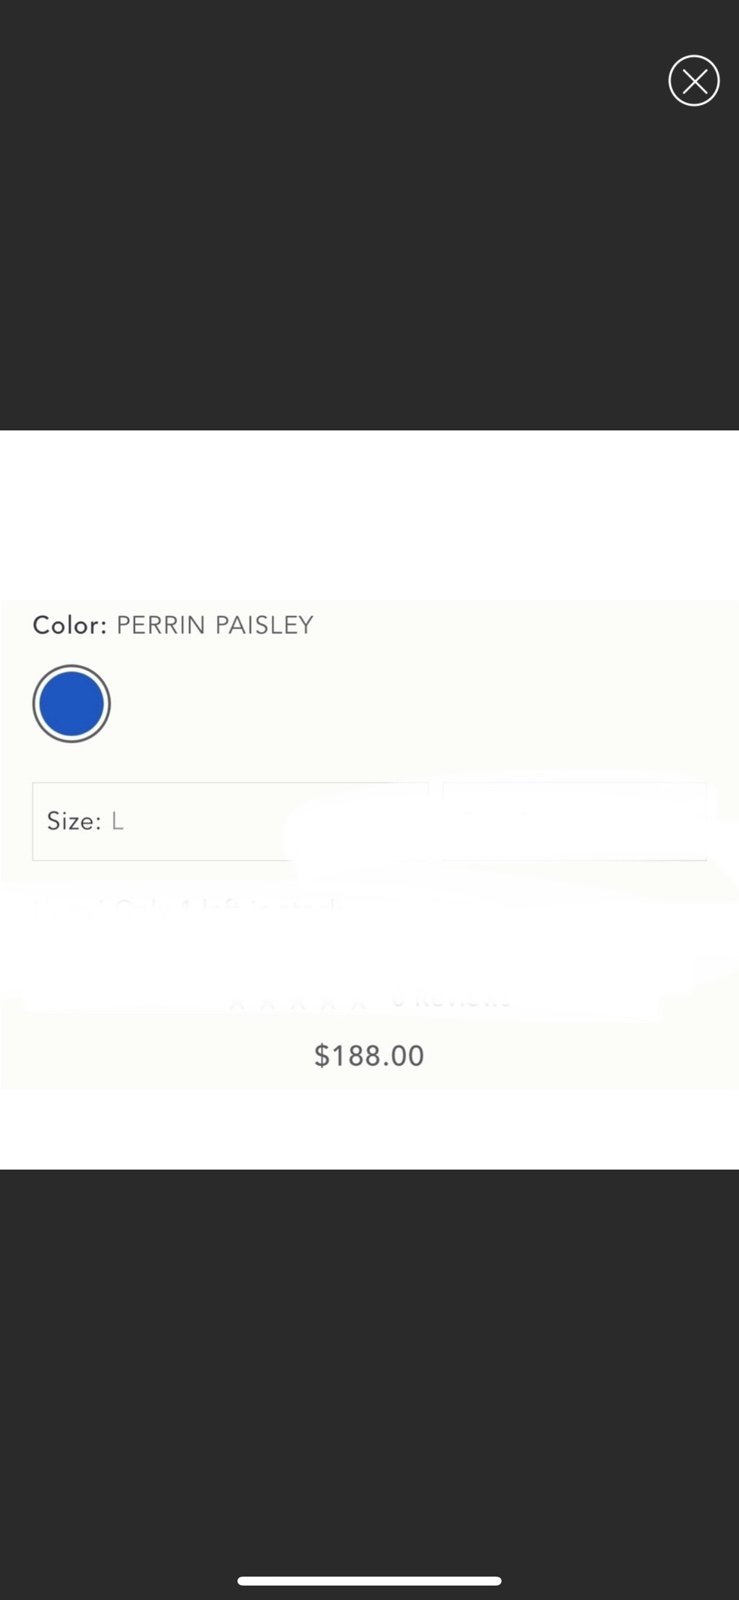Click the faded star rating row
Image resolution: width=739 pixels, height=1600 pixels.
coord(298,1001)
